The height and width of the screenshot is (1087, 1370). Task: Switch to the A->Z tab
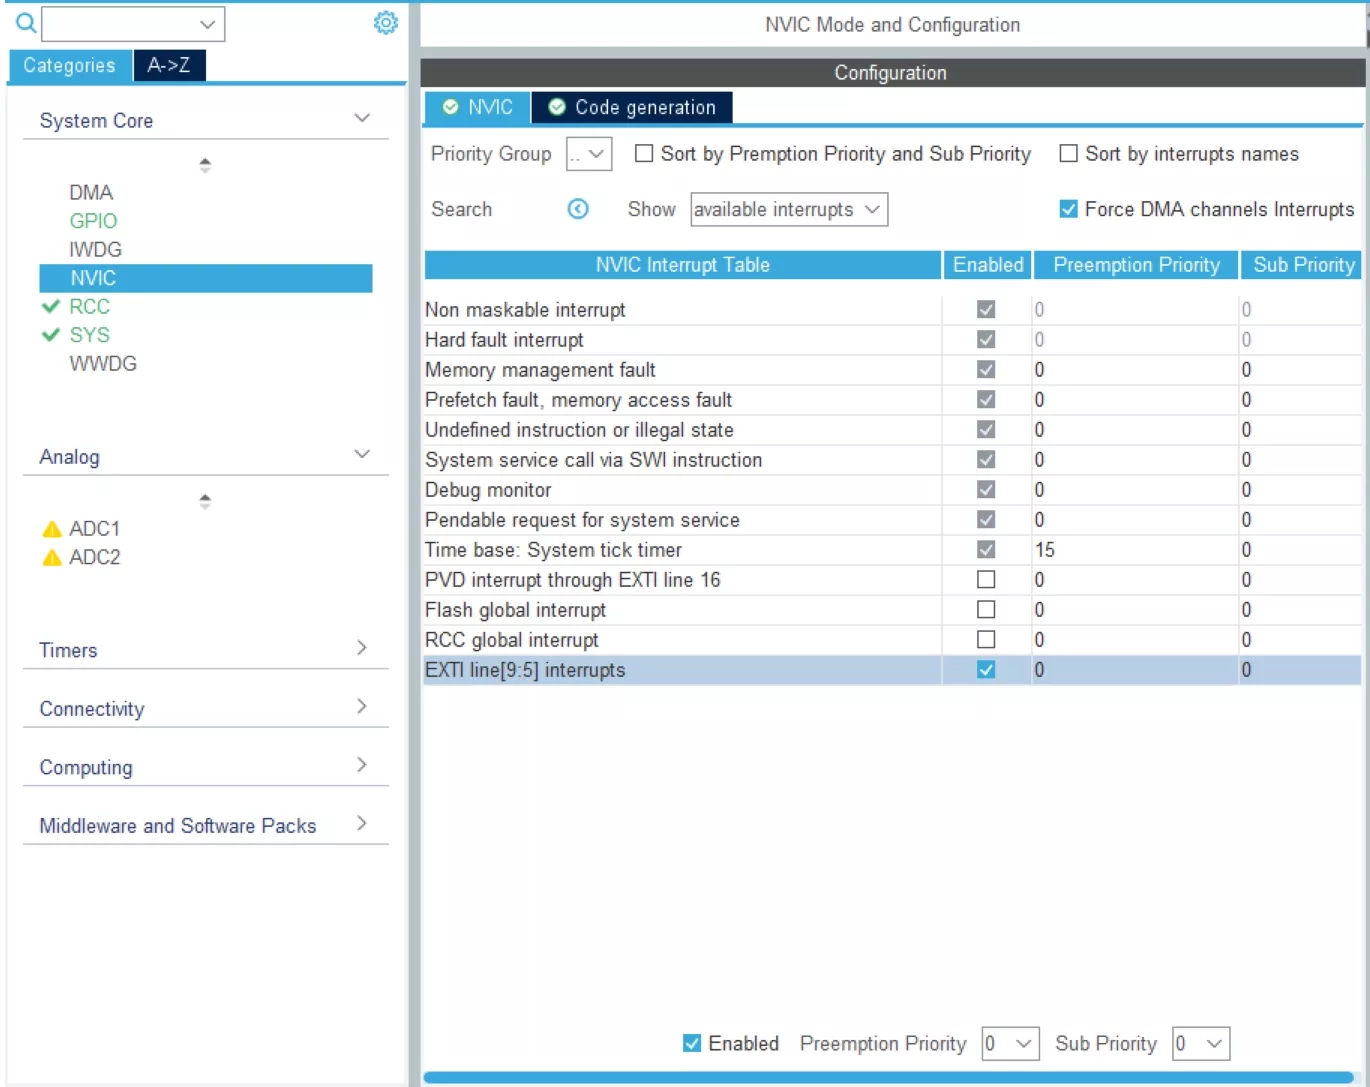click(x=169, y=66)
